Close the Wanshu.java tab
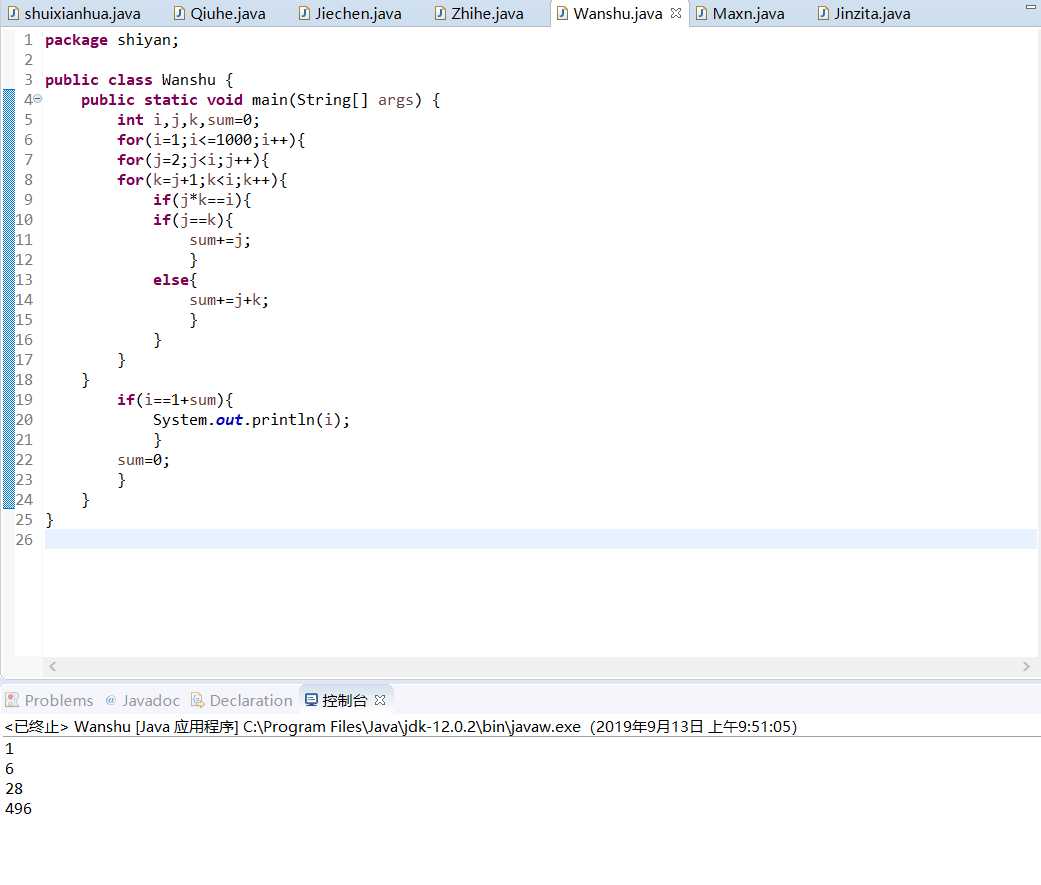 676,13
